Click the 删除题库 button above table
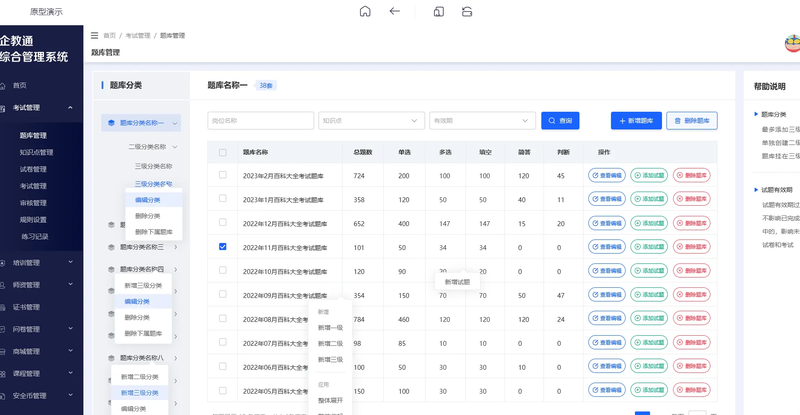The image size is (800, 415). coord(692,120)
